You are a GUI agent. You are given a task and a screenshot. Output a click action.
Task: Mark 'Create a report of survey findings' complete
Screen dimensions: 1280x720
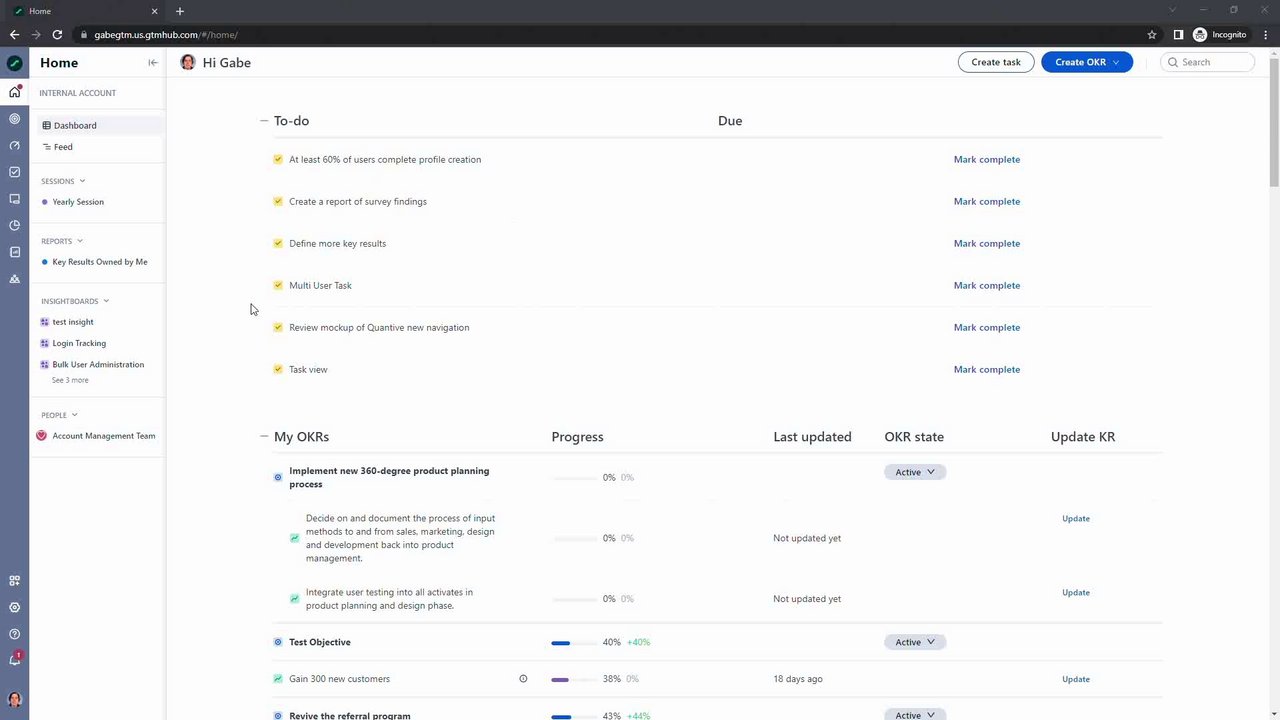pyautogui.click(x=986, y=201)
